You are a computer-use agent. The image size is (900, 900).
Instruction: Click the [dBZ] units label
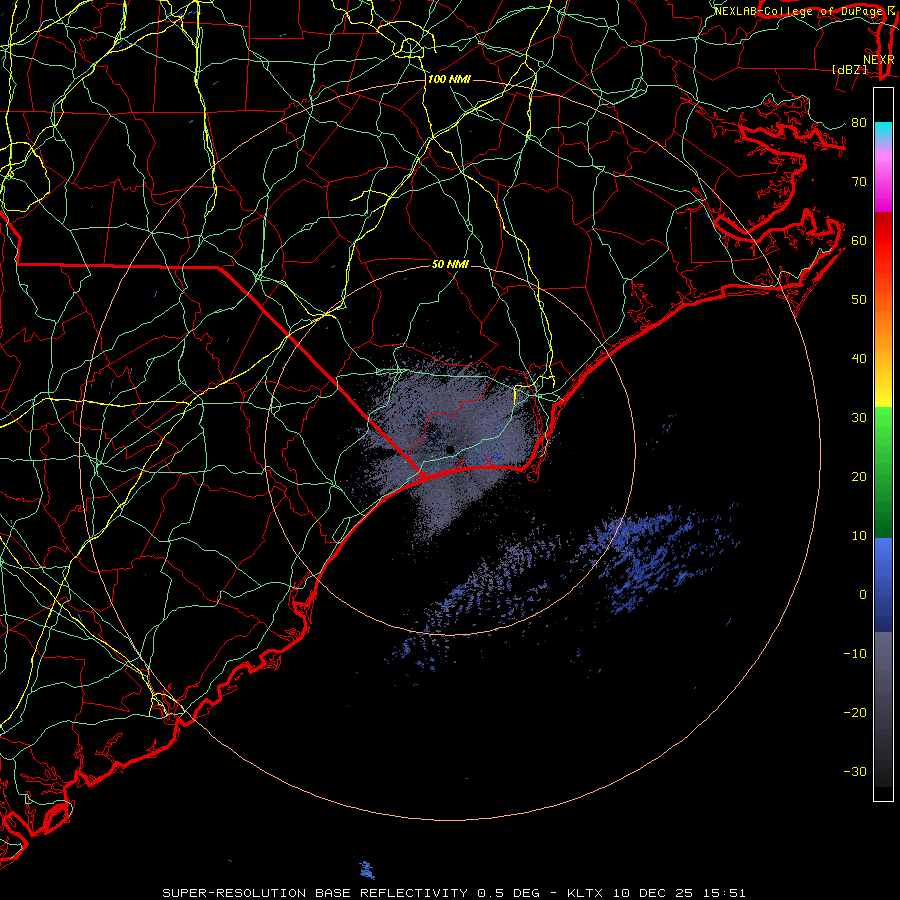849,69
